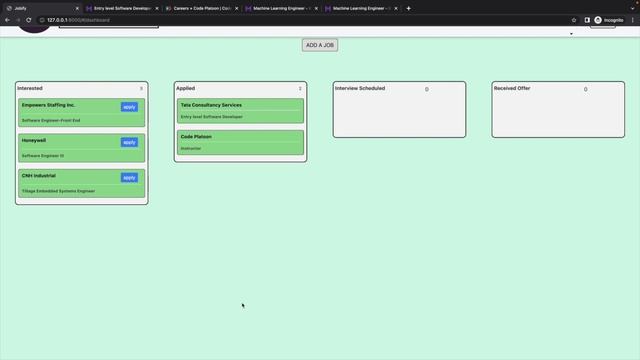
Task: Open the tab search chevron
Action: (632, 9)
